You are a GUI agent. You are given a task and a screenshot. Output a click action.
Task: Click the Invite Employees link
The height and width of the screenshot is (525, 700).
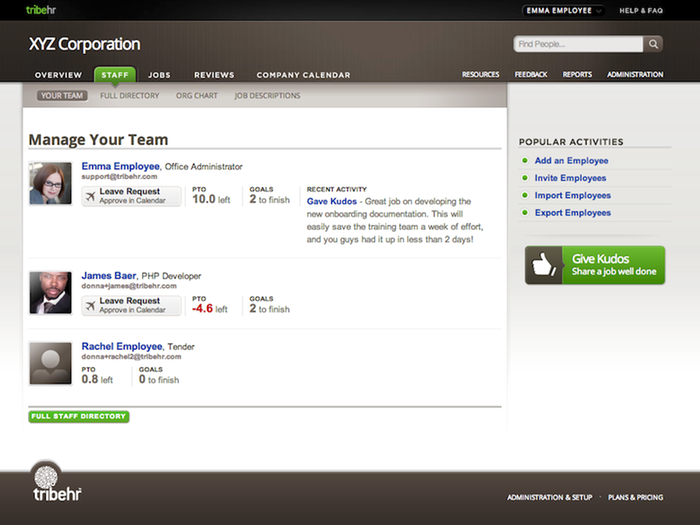(571, 178)
